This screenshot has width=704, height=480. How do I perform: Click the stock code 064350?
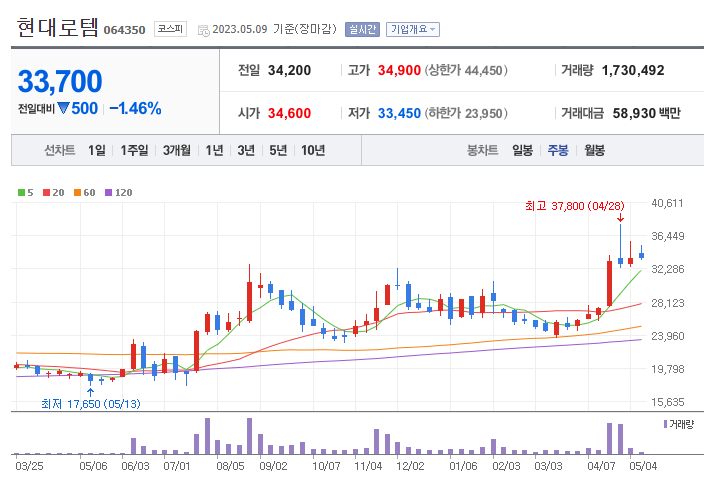click(124, 30)
